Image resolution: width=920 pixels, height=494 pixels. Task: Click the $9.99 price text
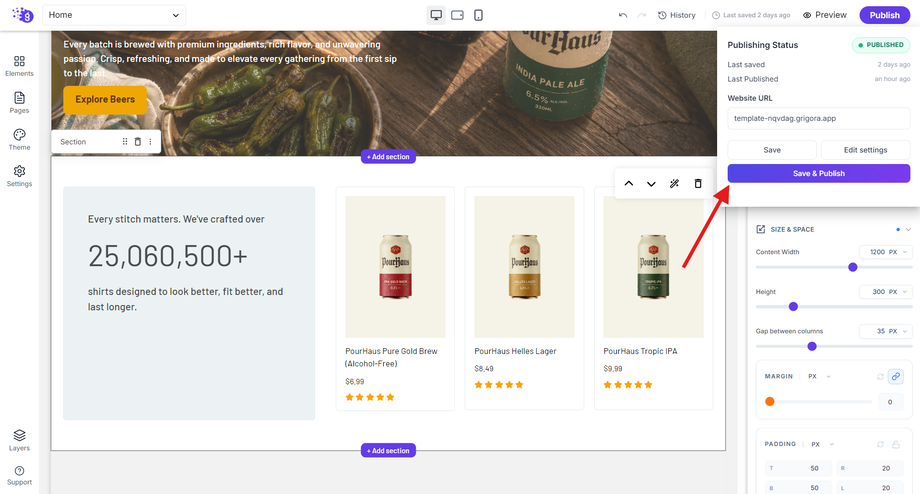click(613, 369)
